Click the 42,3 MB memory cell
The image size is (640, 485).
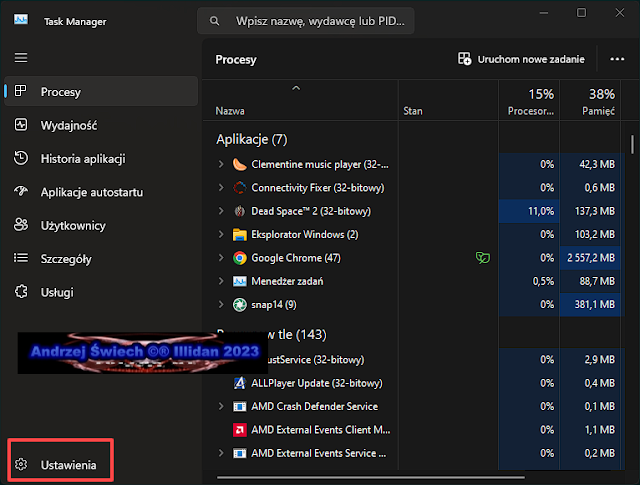pos(590,164)
